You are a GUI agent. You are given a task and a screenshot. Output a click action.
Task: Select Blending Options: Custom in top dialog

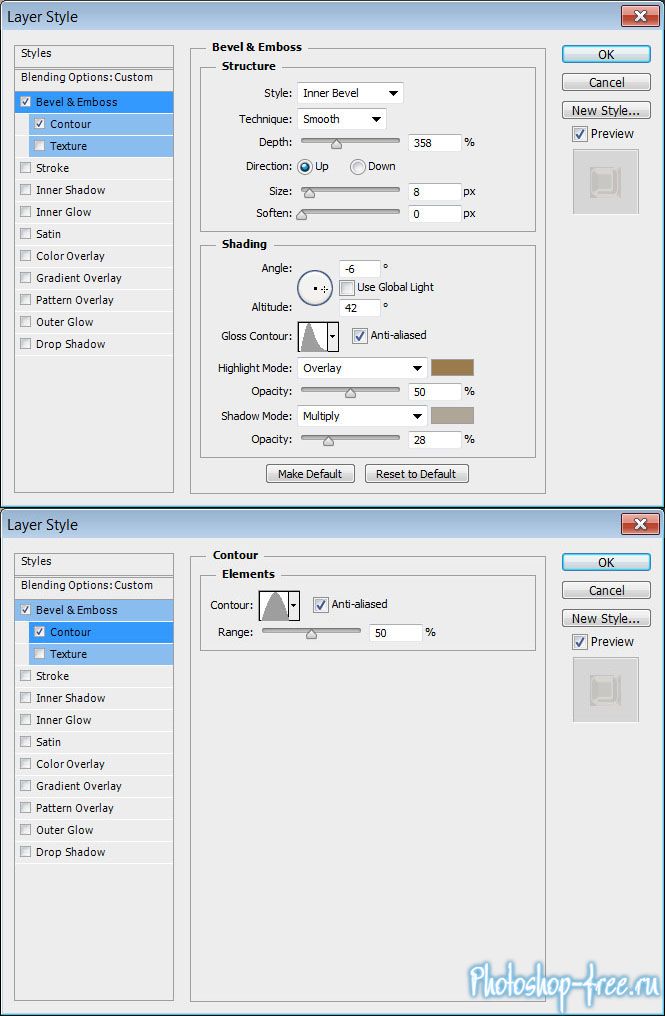tap(87, 77)
